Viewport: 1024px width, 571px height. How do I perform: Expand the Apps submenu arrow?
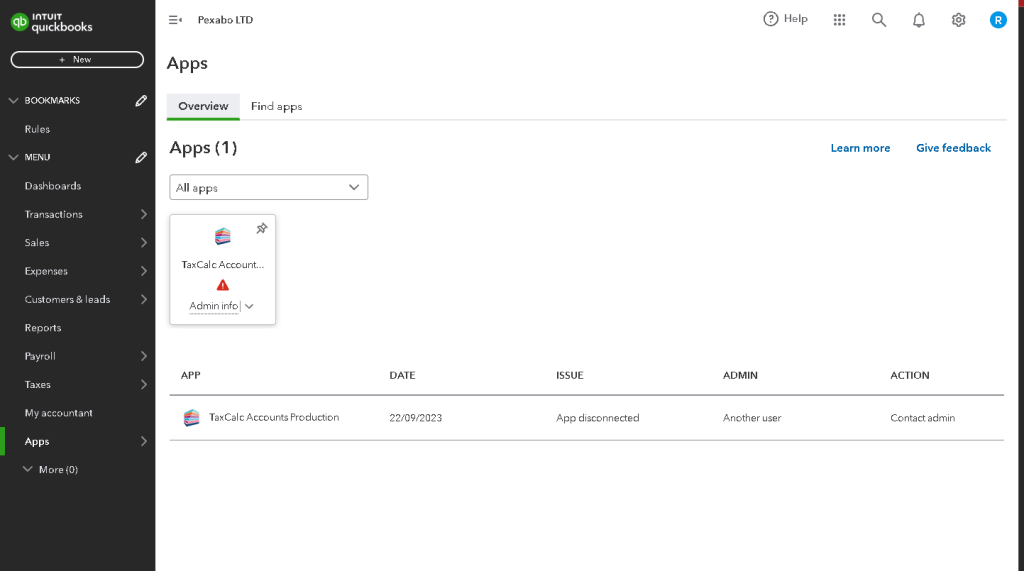point(144,442)
